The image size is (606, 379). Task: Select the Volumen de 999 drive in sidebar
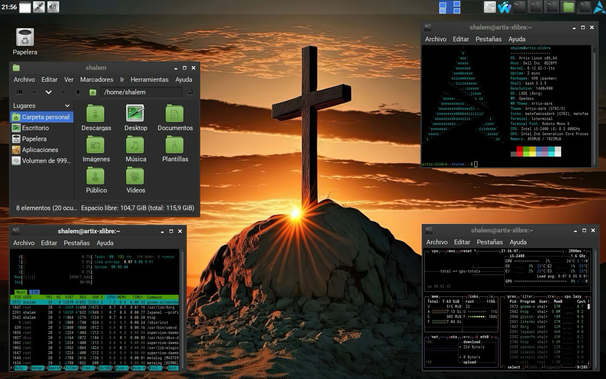[42, 161]
